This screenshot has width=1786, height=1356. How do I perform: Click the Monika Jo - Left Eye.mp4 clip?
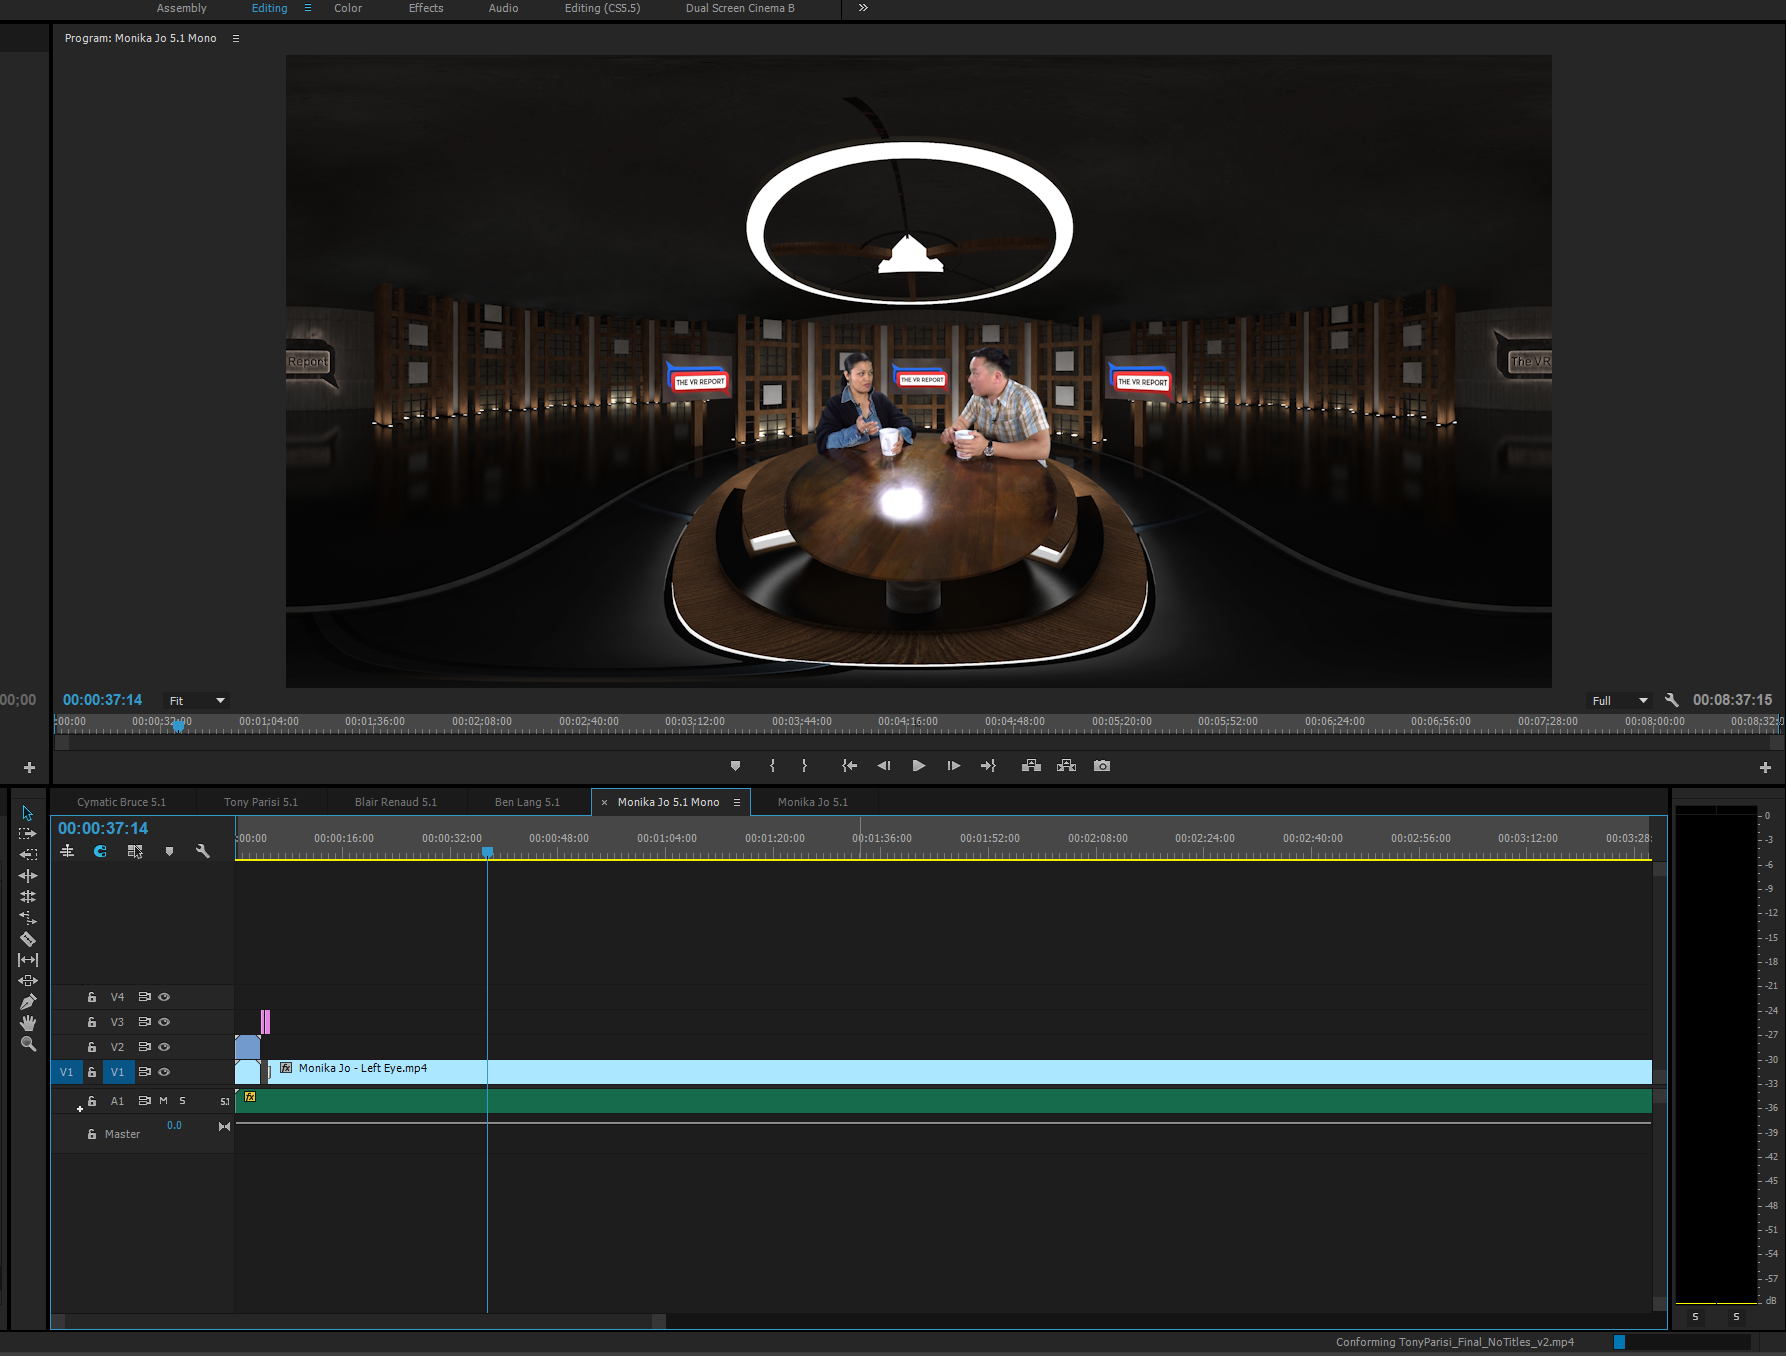pyautogui.click(x=900, y=1072)
